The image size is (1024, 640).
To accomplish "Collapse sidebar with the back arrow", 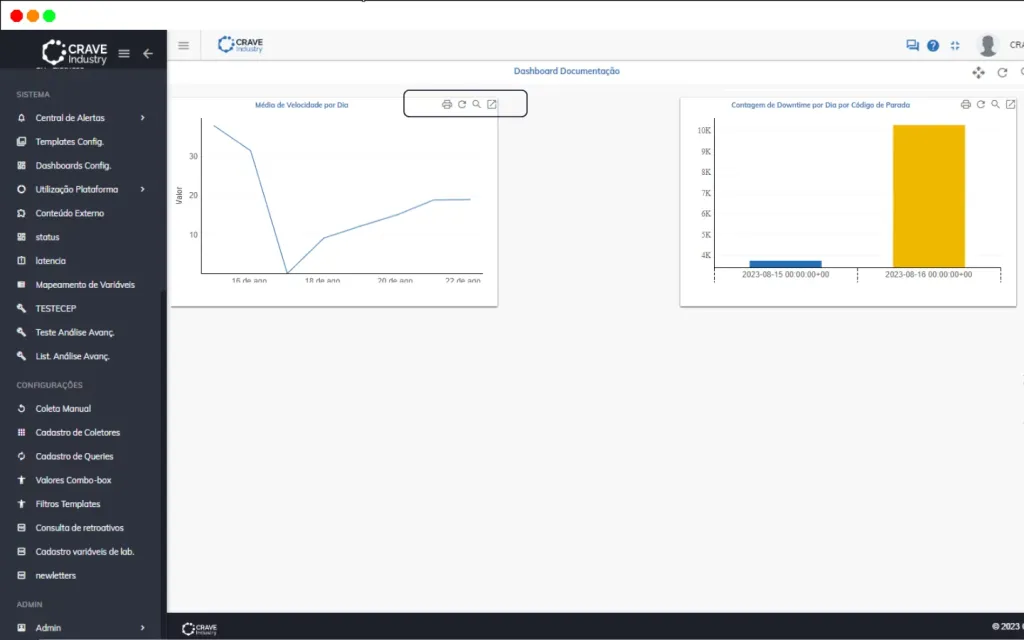I will pyautogui.click(x=148, y=54).
